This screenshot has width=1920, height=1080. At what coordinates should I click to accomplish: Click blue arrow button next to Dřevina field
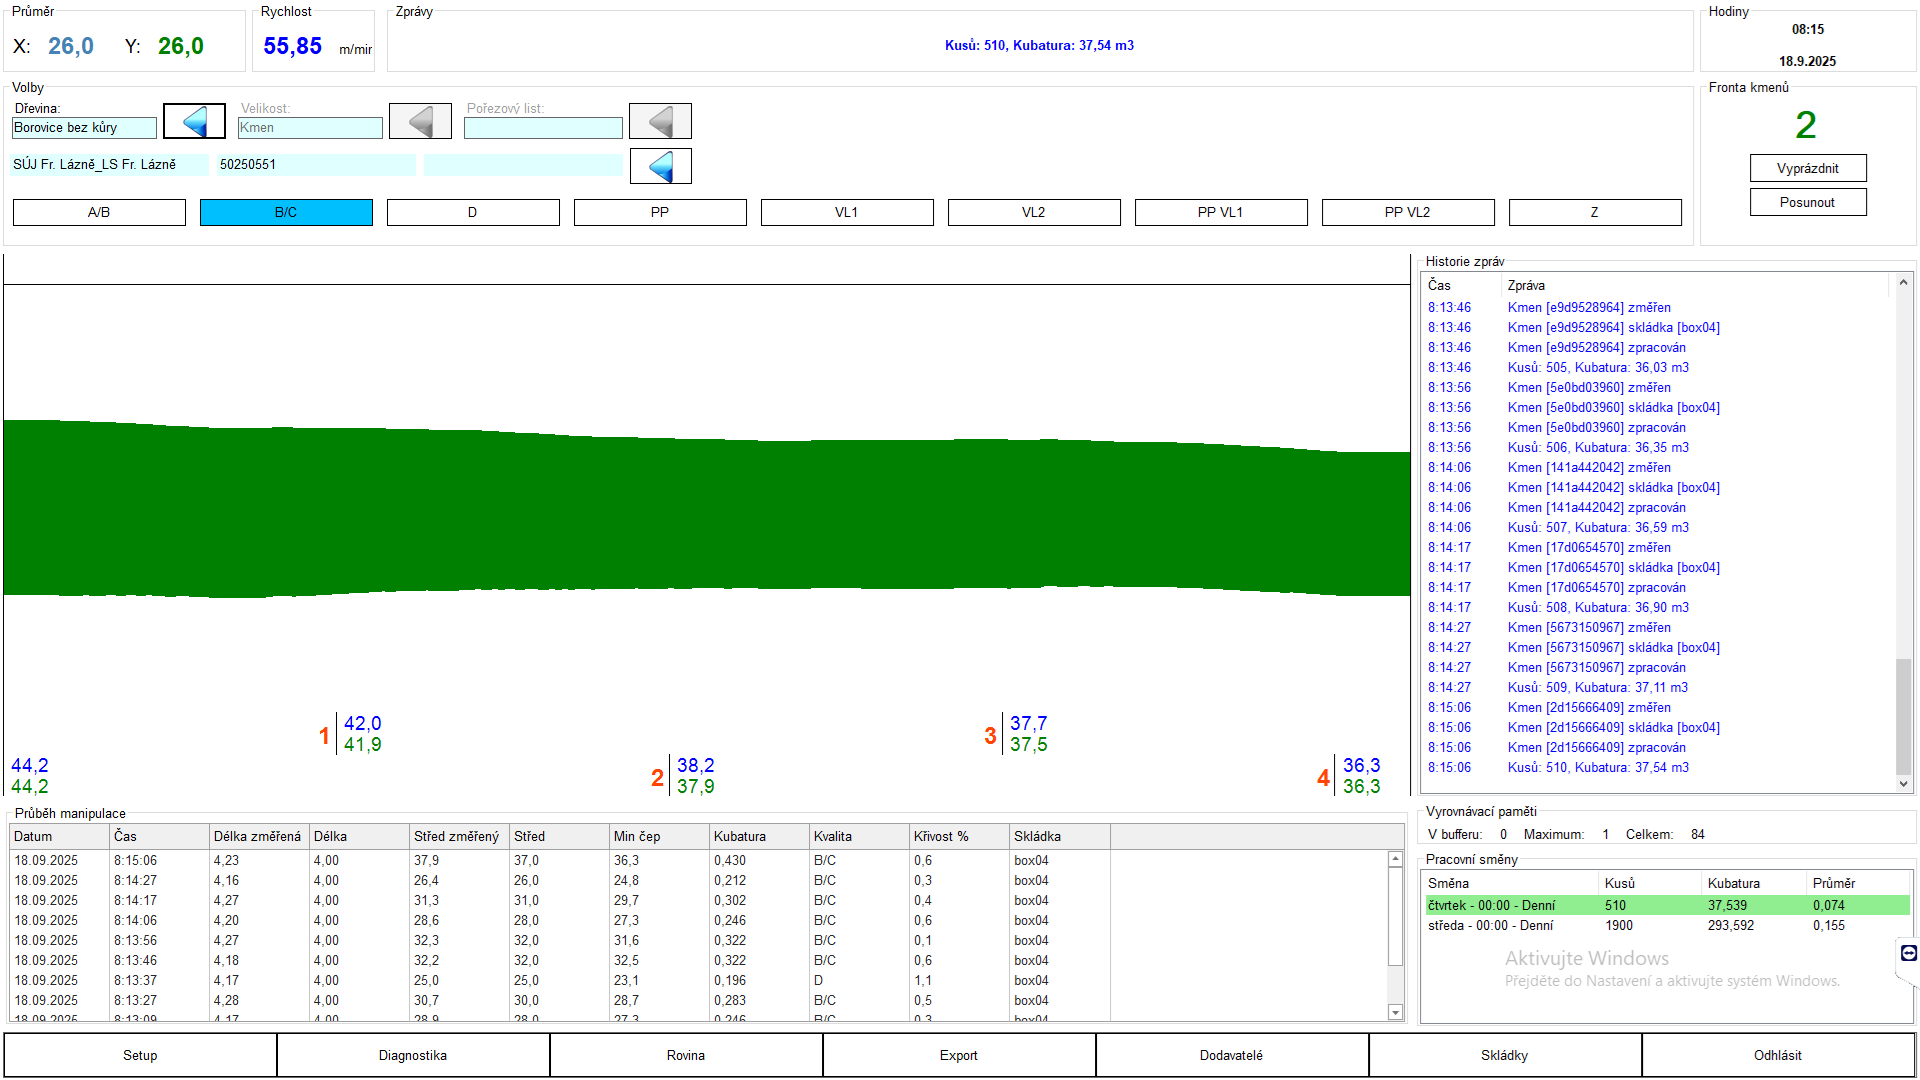pos(194,122)
